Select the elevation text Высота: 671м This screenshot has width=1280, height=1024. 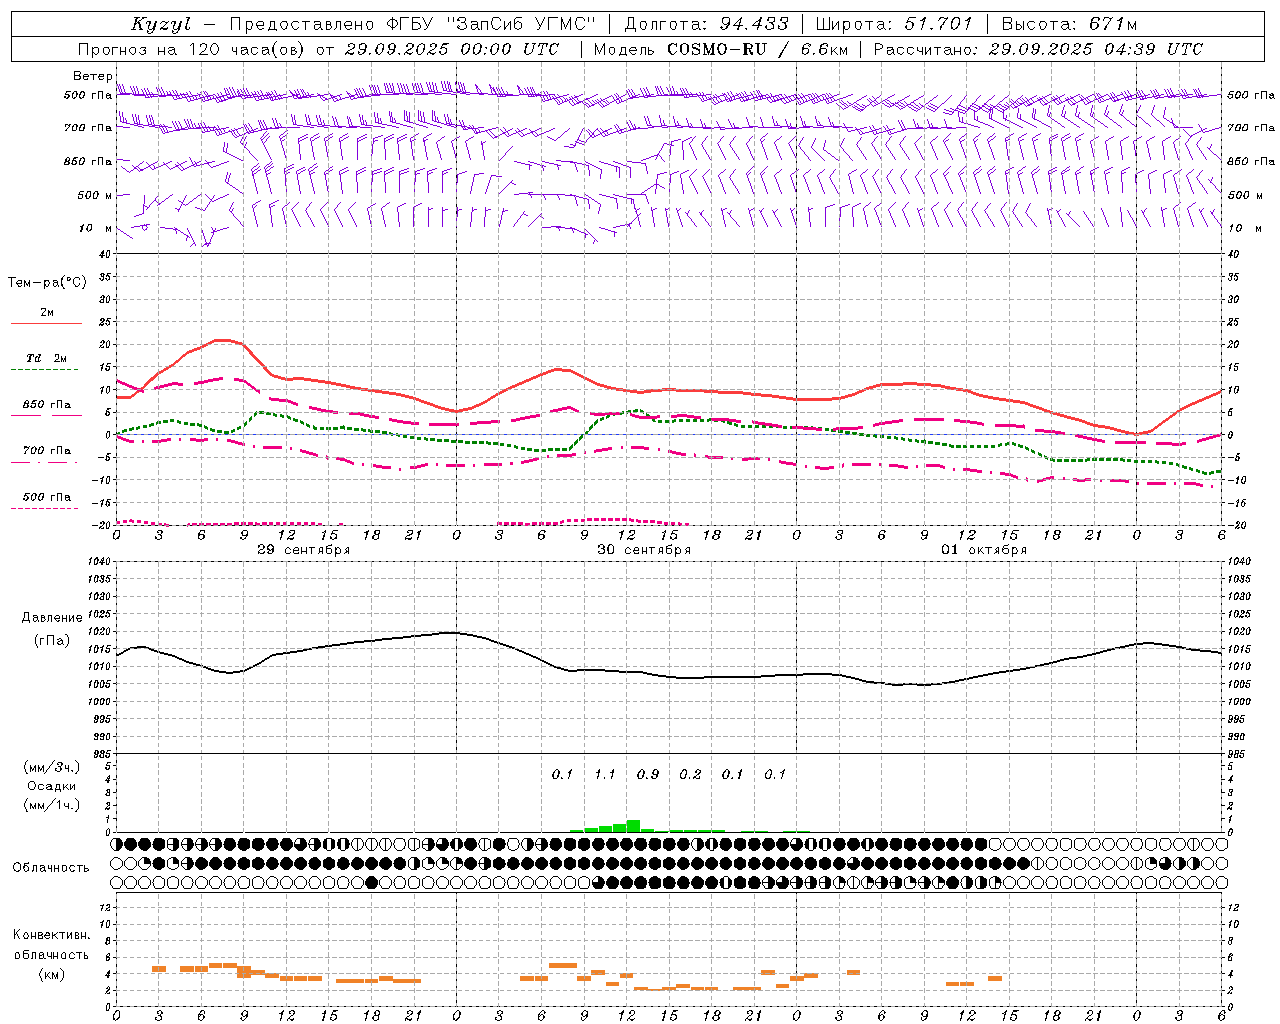1069,24
